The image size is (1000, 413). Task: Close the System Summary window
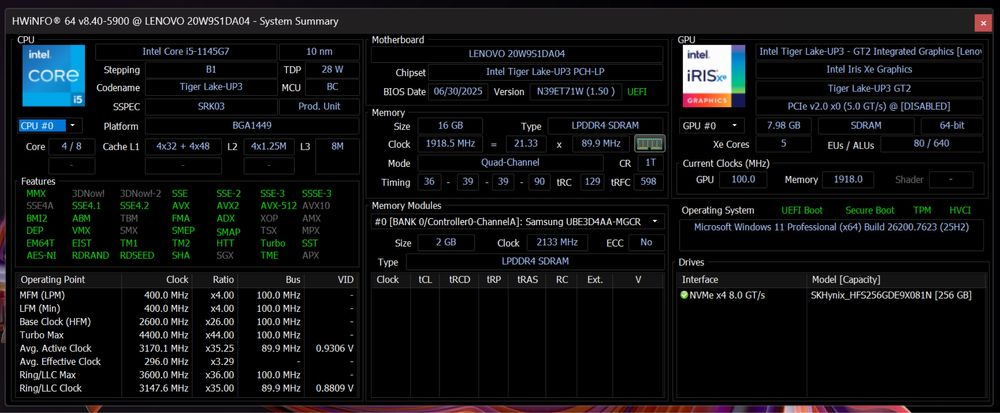pos(982,22)
